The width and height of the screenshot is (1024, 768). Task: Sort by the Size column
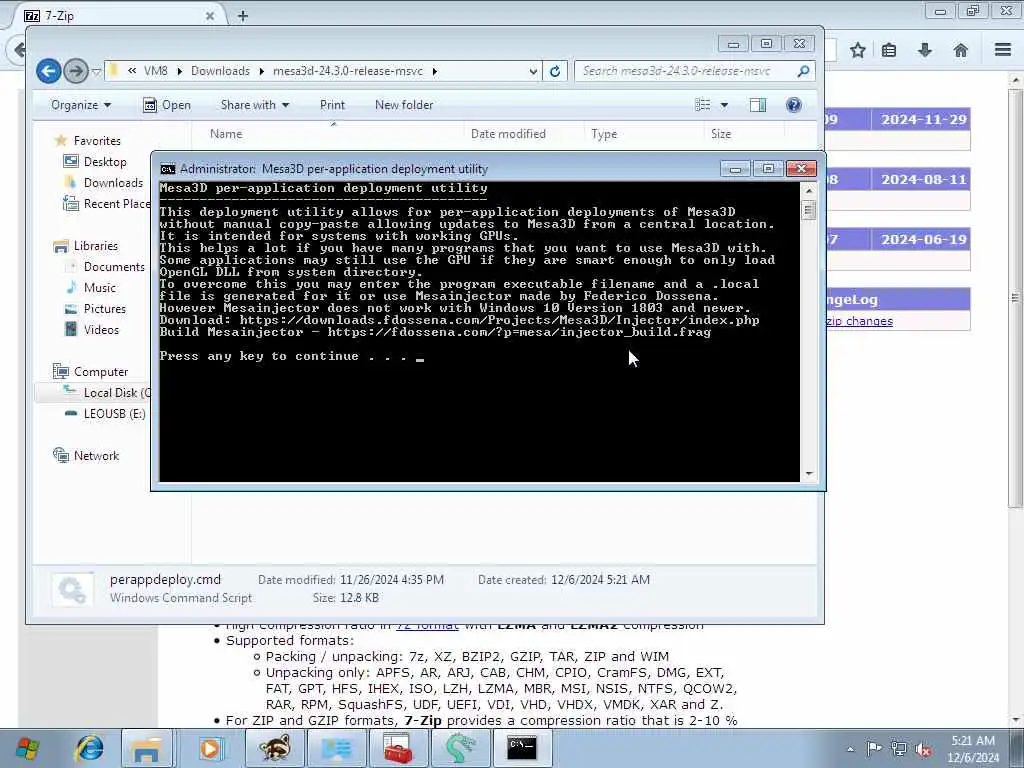point(721,134)
